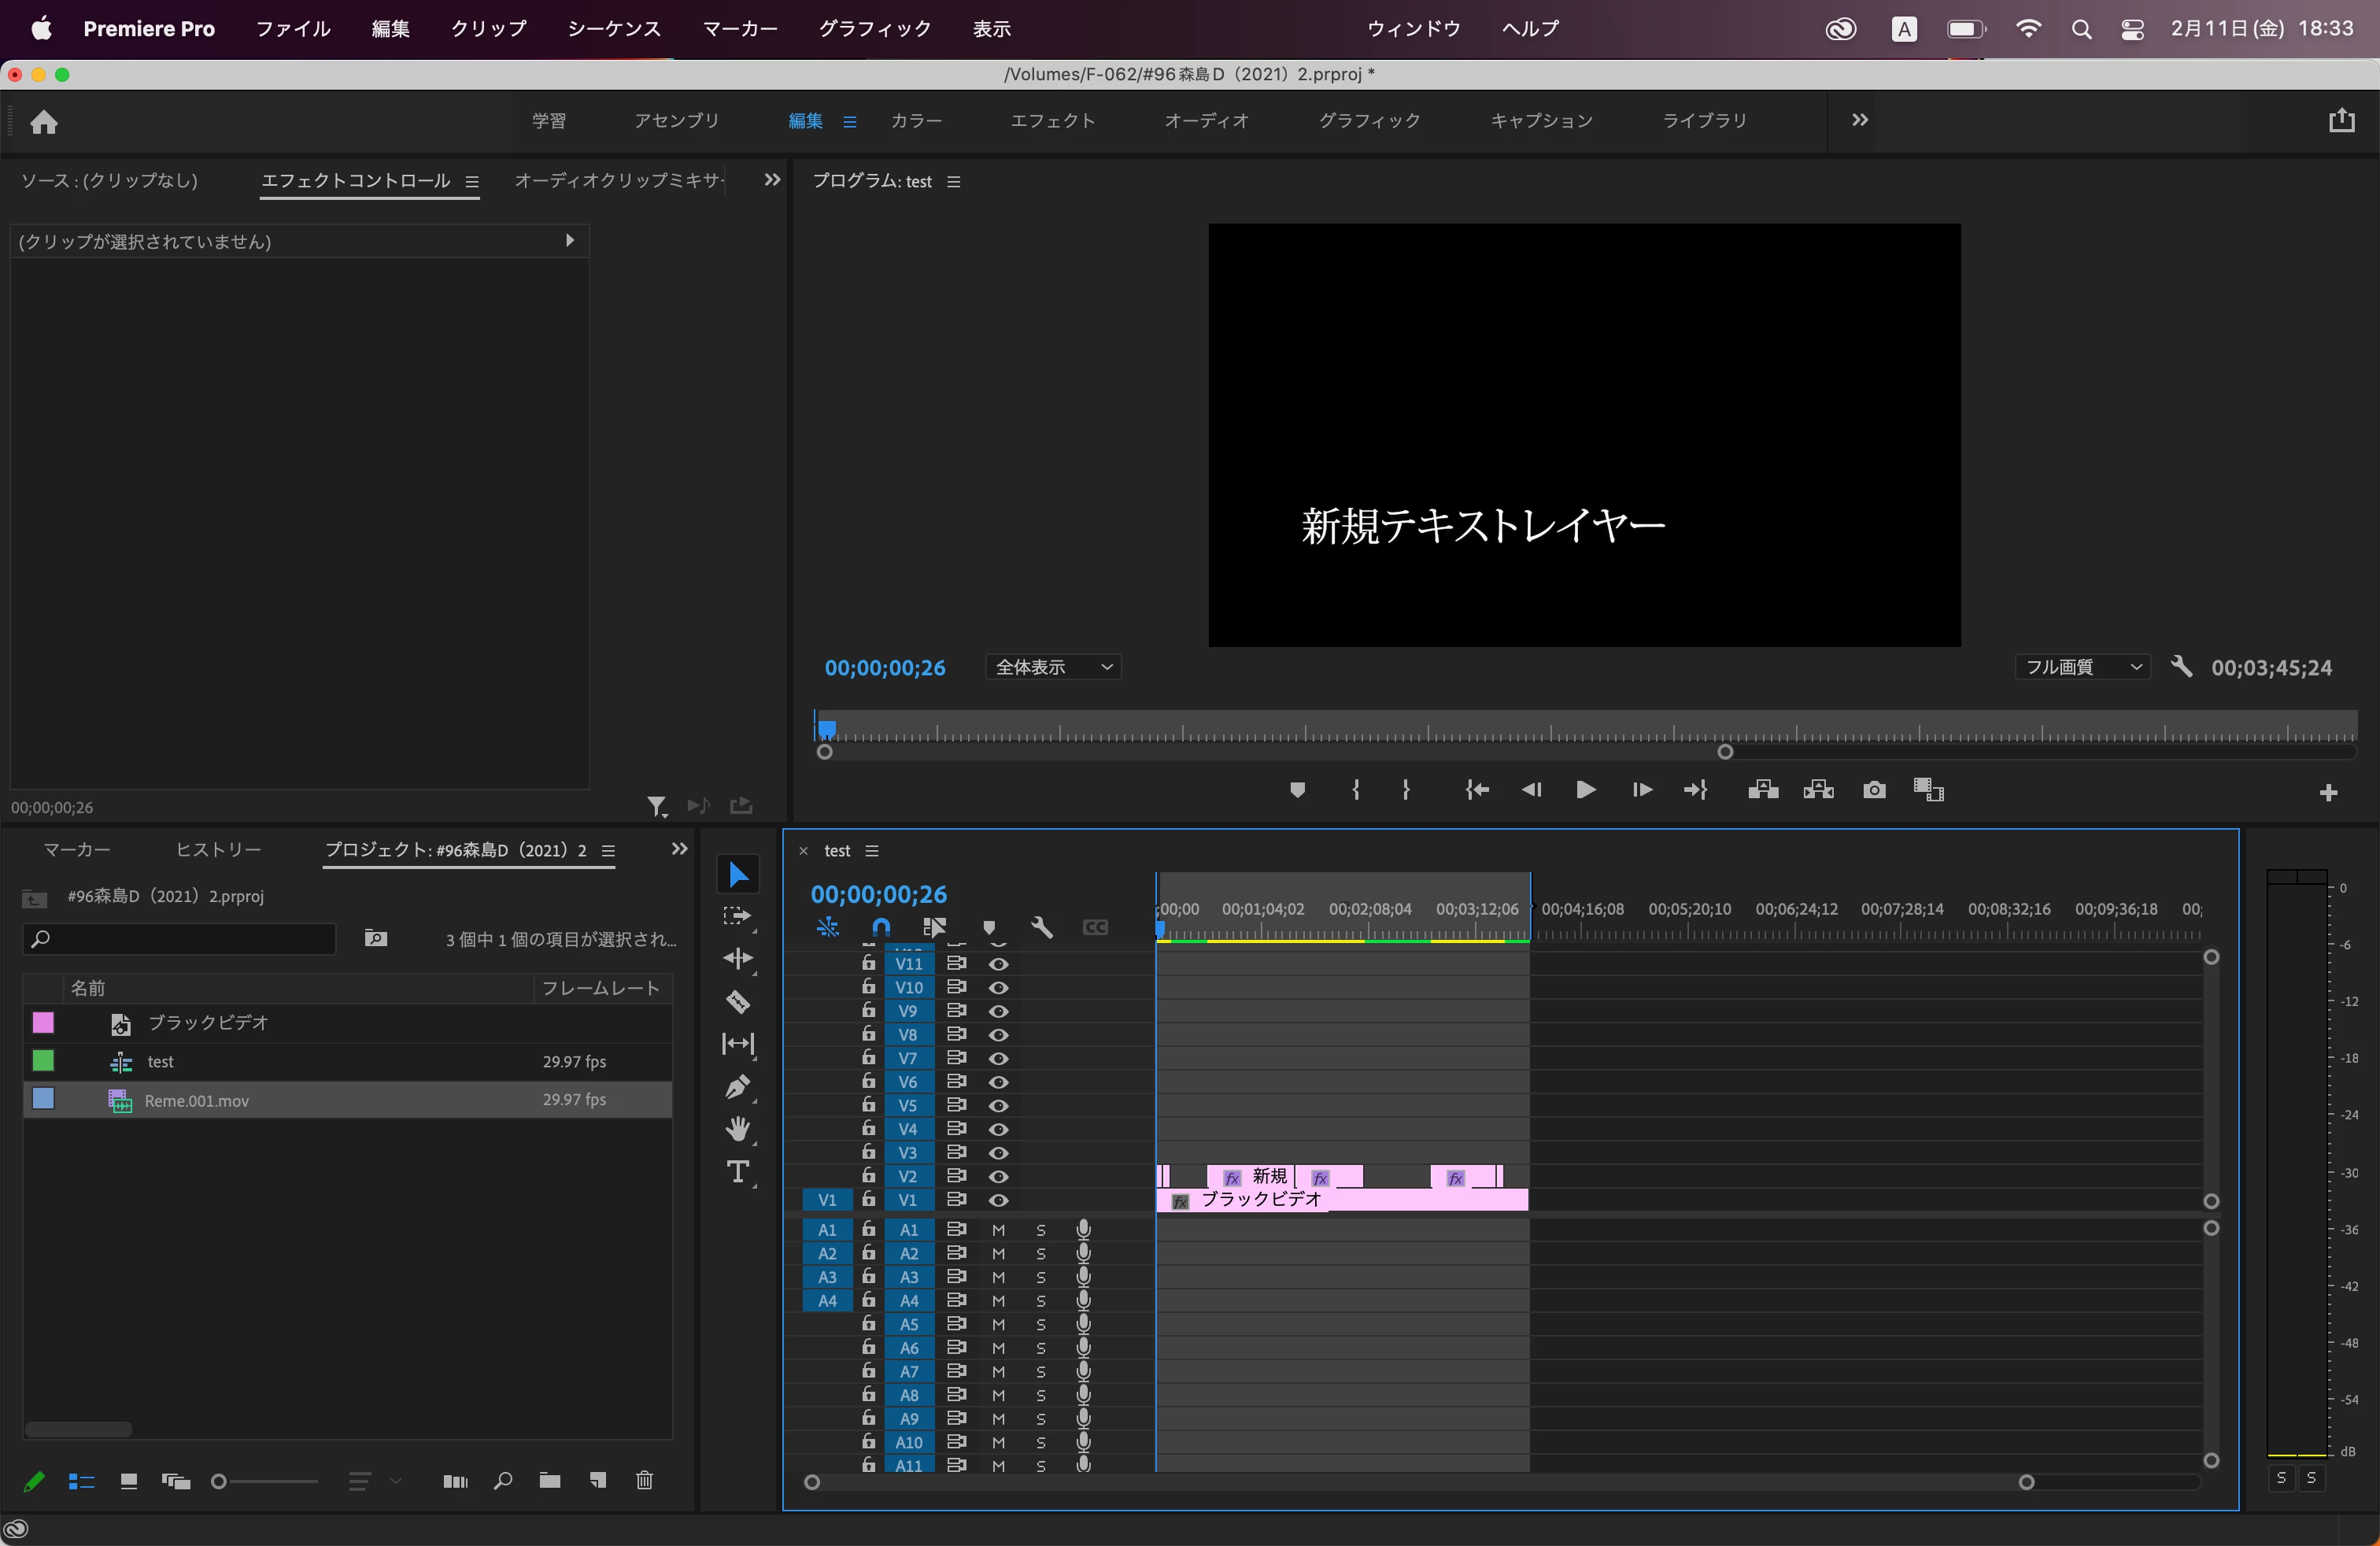Screen dimensions: 2380x1546
Task: Switch to the カラー workspace tab
Action: [916, 120]
